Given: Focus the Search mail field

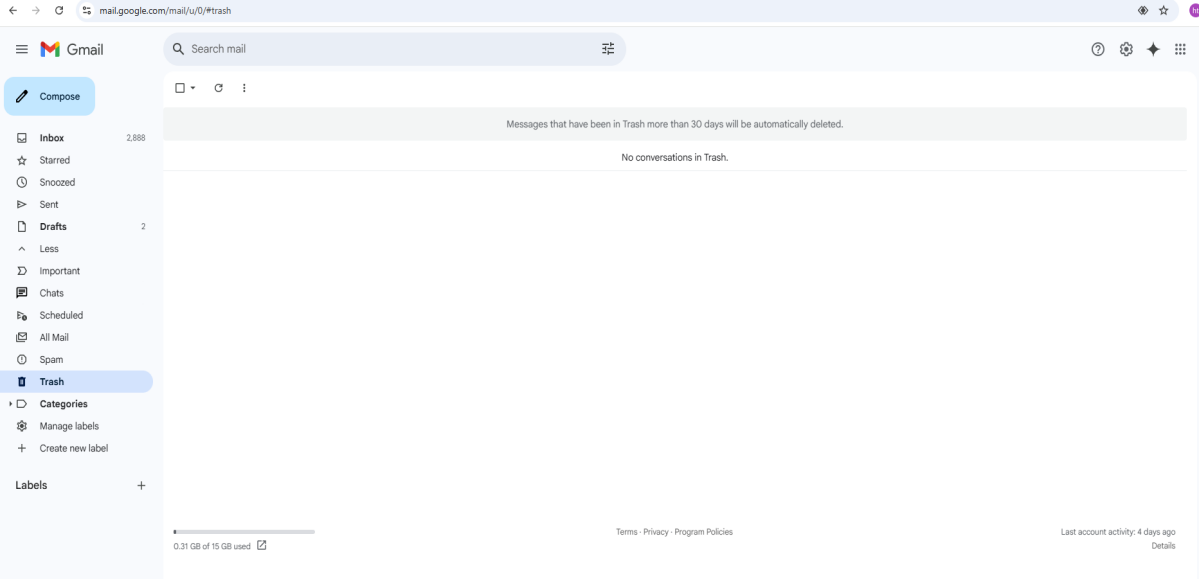Looking at the screenshot, I should coord(394,49).
